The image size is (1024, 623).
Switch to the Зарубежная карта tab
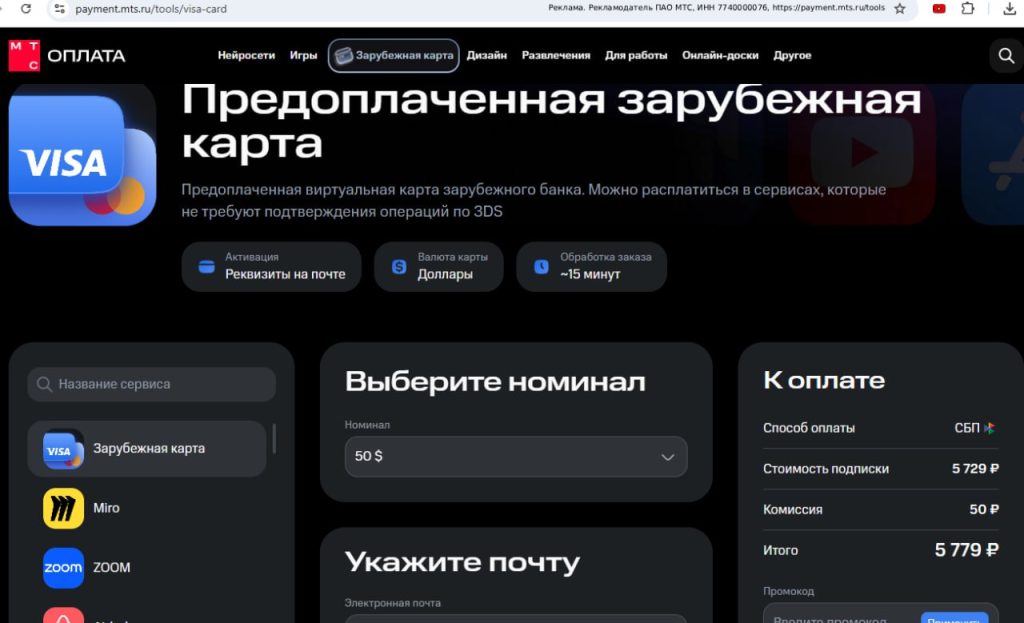click(x=394, y=56)
